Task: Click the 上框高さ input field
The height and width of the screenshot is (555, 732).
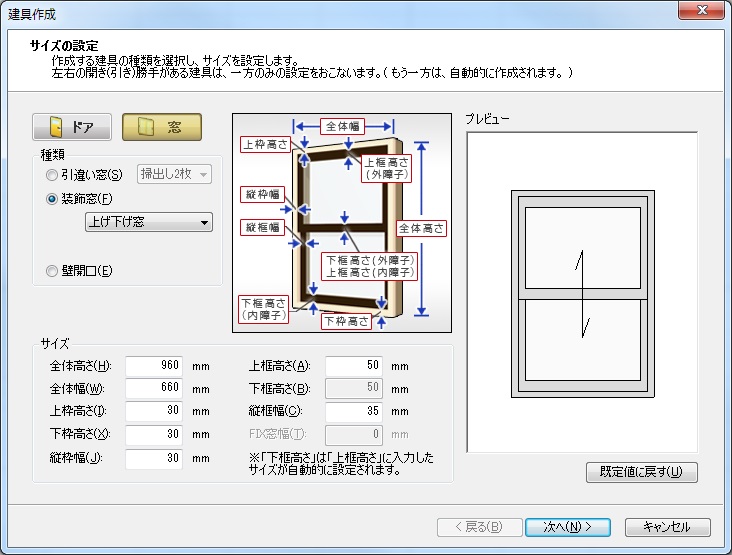Action: tap(354, 366)
